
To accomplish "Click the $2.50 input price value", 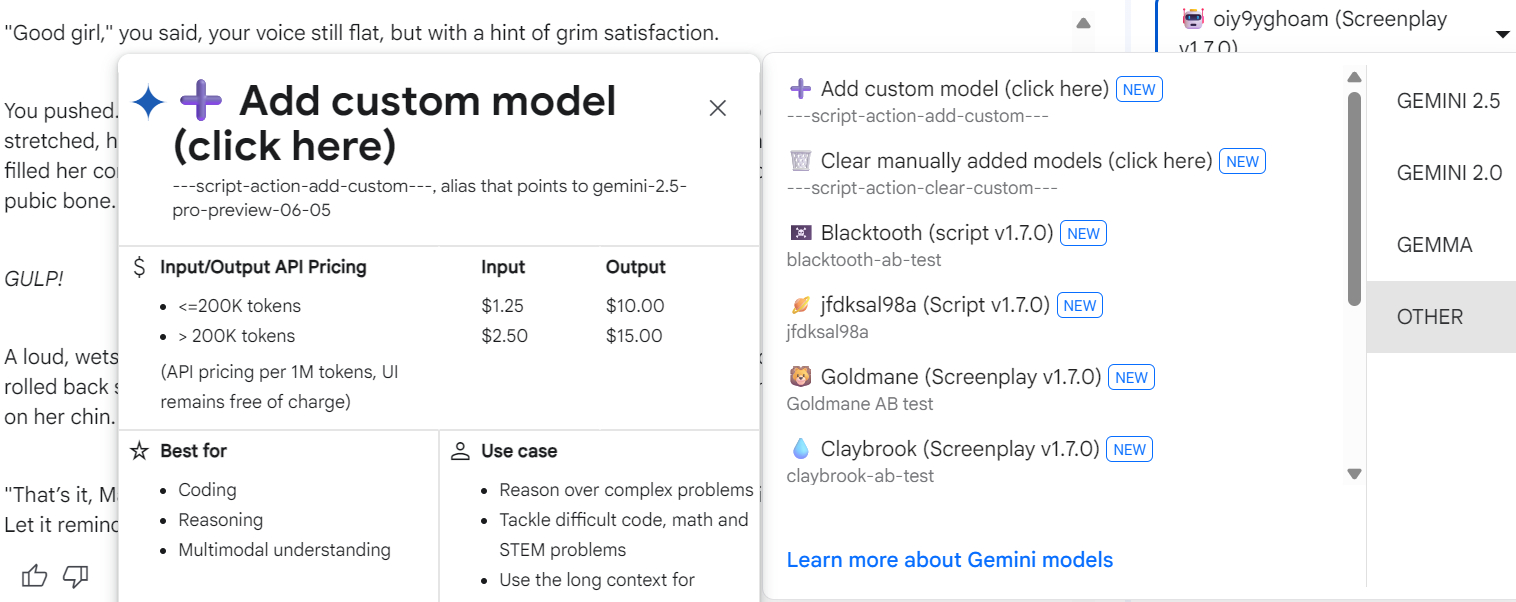I will (504, 336).
